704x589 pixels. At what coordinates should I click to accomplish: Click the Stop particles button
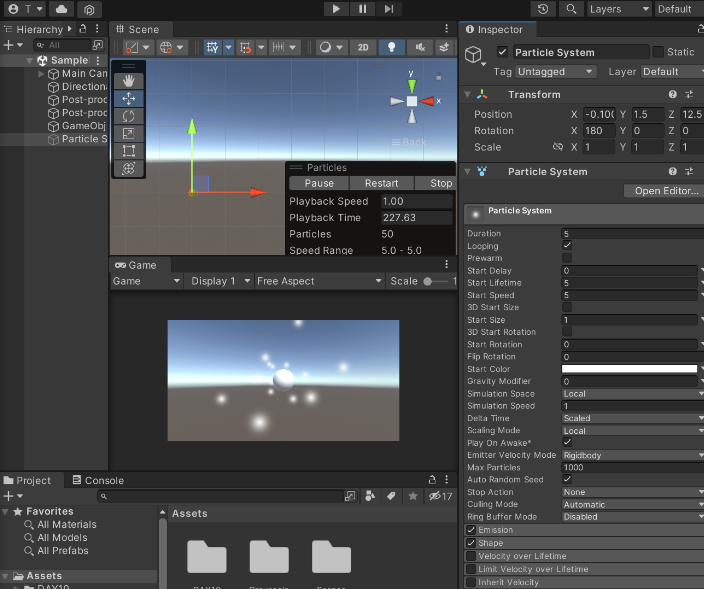coord(436,183)
